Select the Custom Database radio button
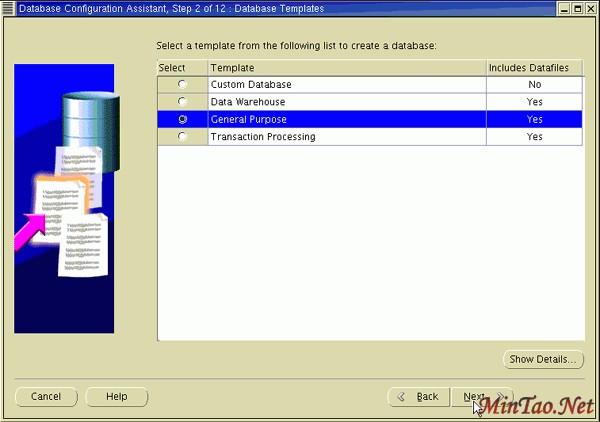The height and width of the screenshot is (422, 600). 182,84
